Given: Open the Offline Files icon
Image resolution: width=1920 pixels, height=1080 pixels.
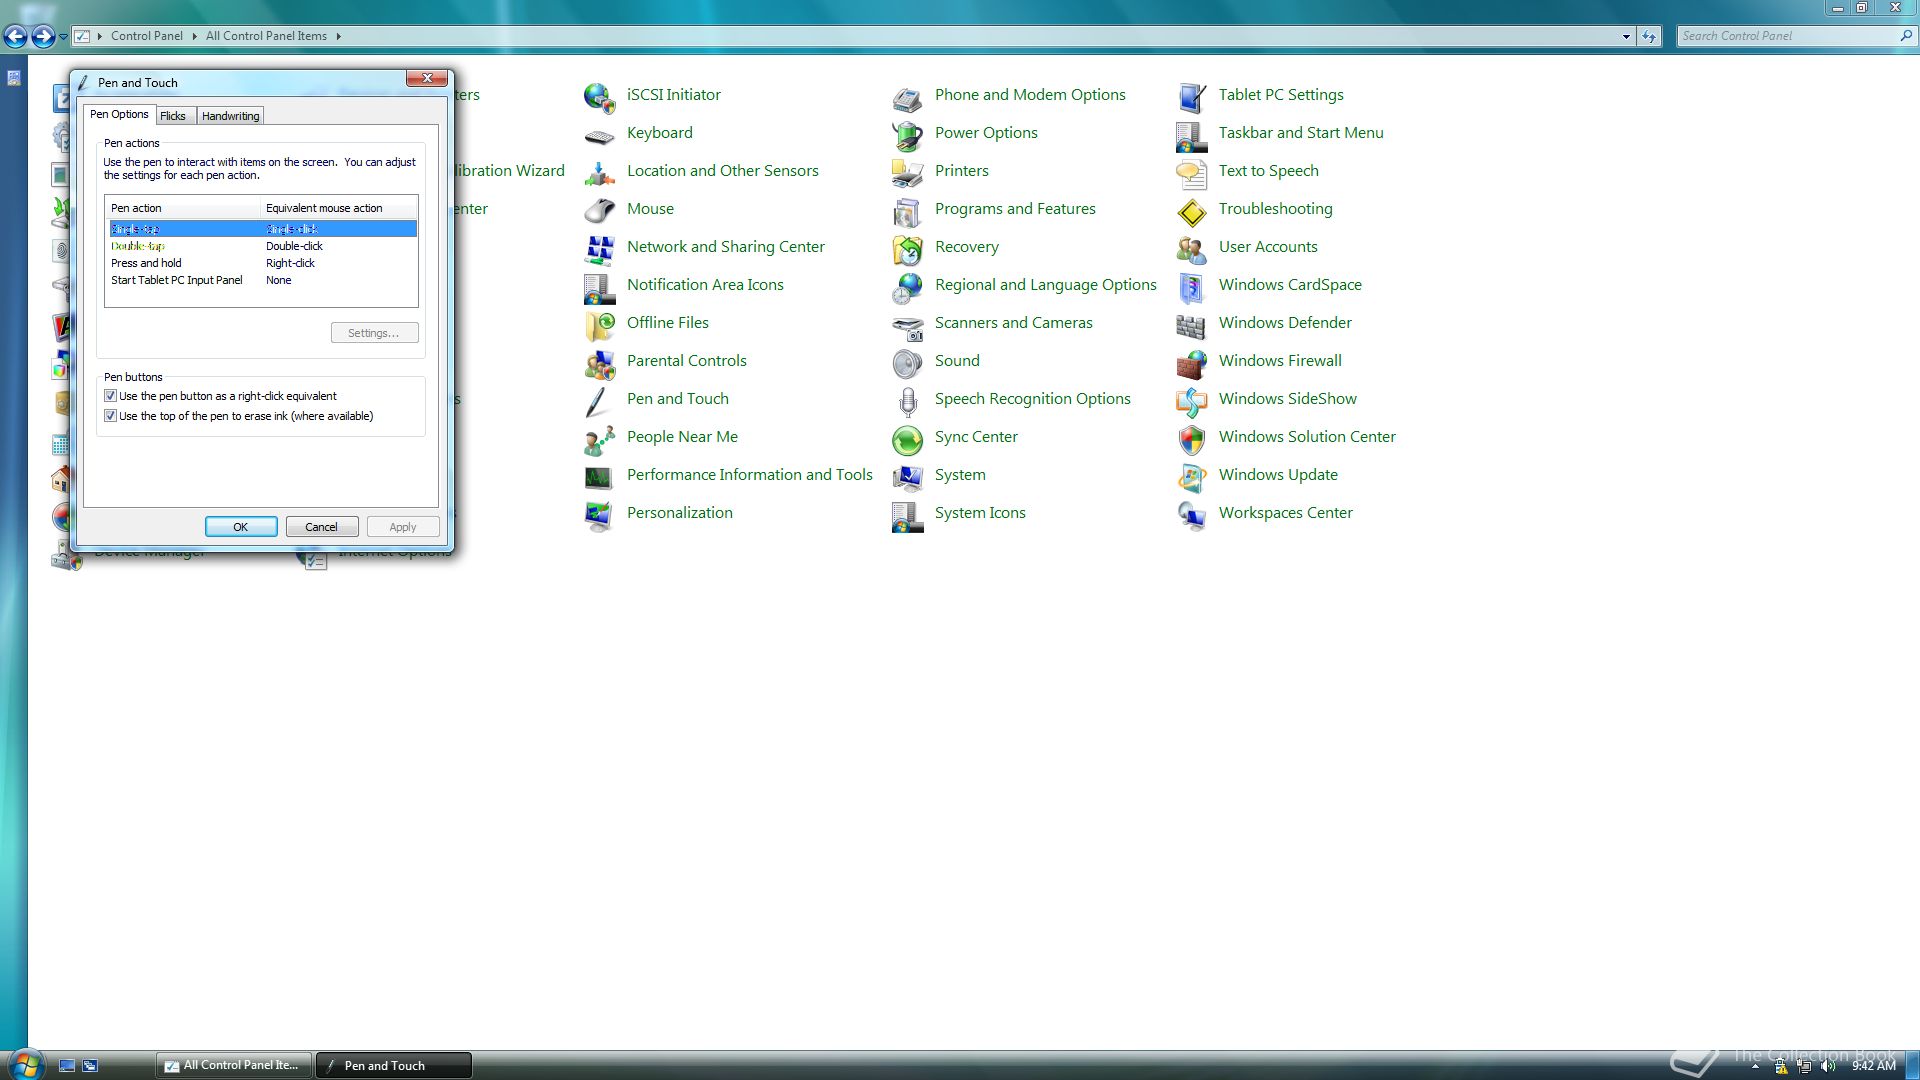Looking at the screenshot, I should click(599, 325).
